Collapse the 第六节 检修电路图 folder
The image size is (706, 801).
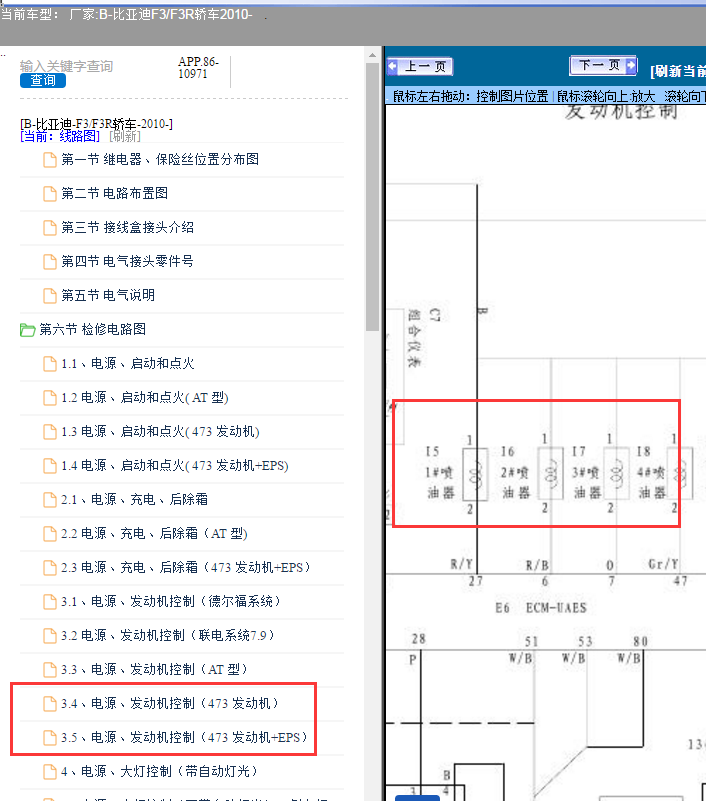[92, 329]
